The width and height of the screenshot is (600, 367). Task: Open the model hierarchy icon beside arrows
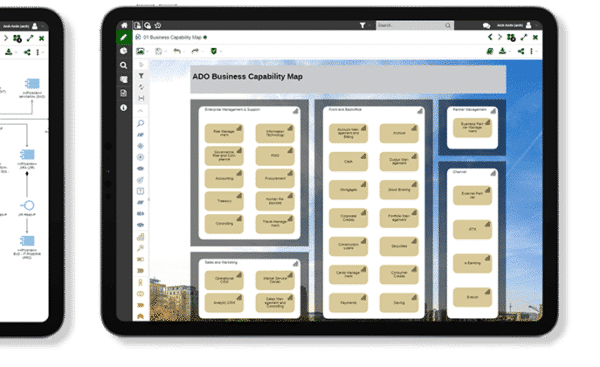[x=511, y=38]
